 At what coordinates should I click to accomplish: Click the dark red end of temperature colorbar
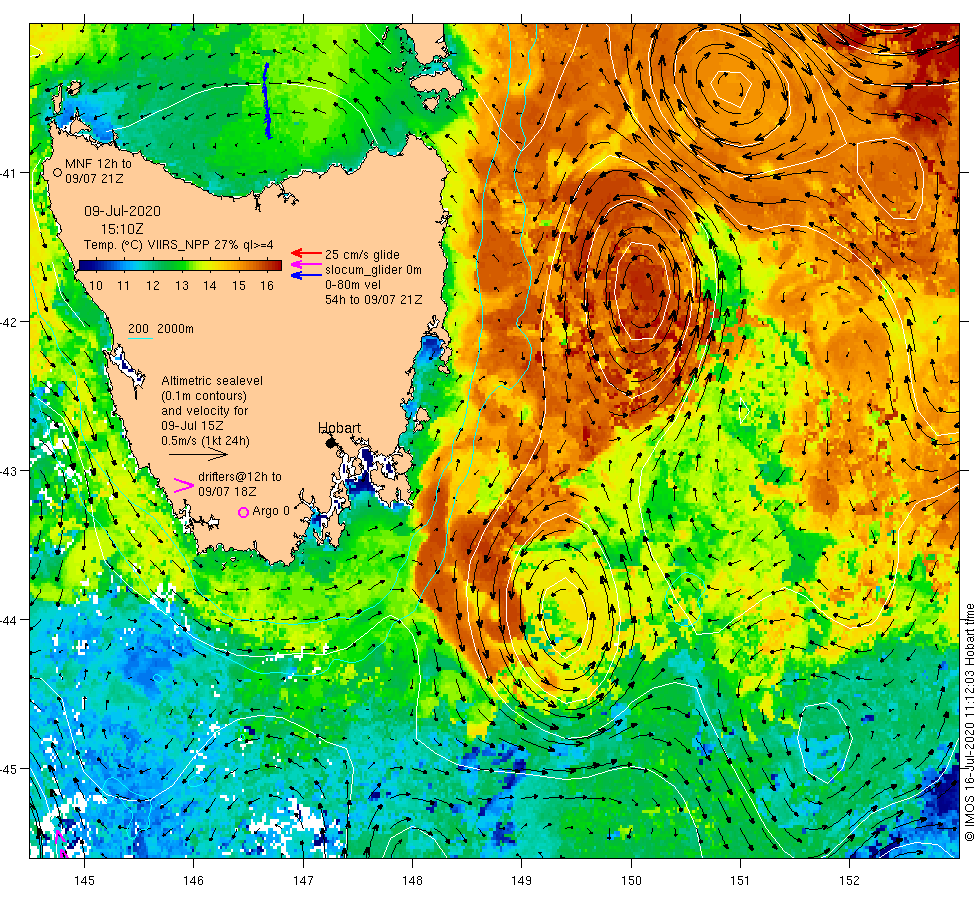(276, 266)
